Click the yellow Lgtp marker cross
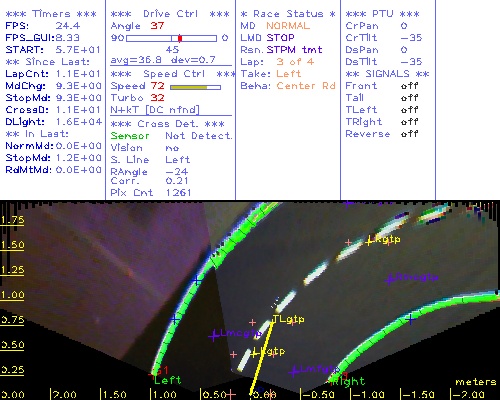Viewport: 500px width, 400px height. pyautogui.click(x=255, y=353)
